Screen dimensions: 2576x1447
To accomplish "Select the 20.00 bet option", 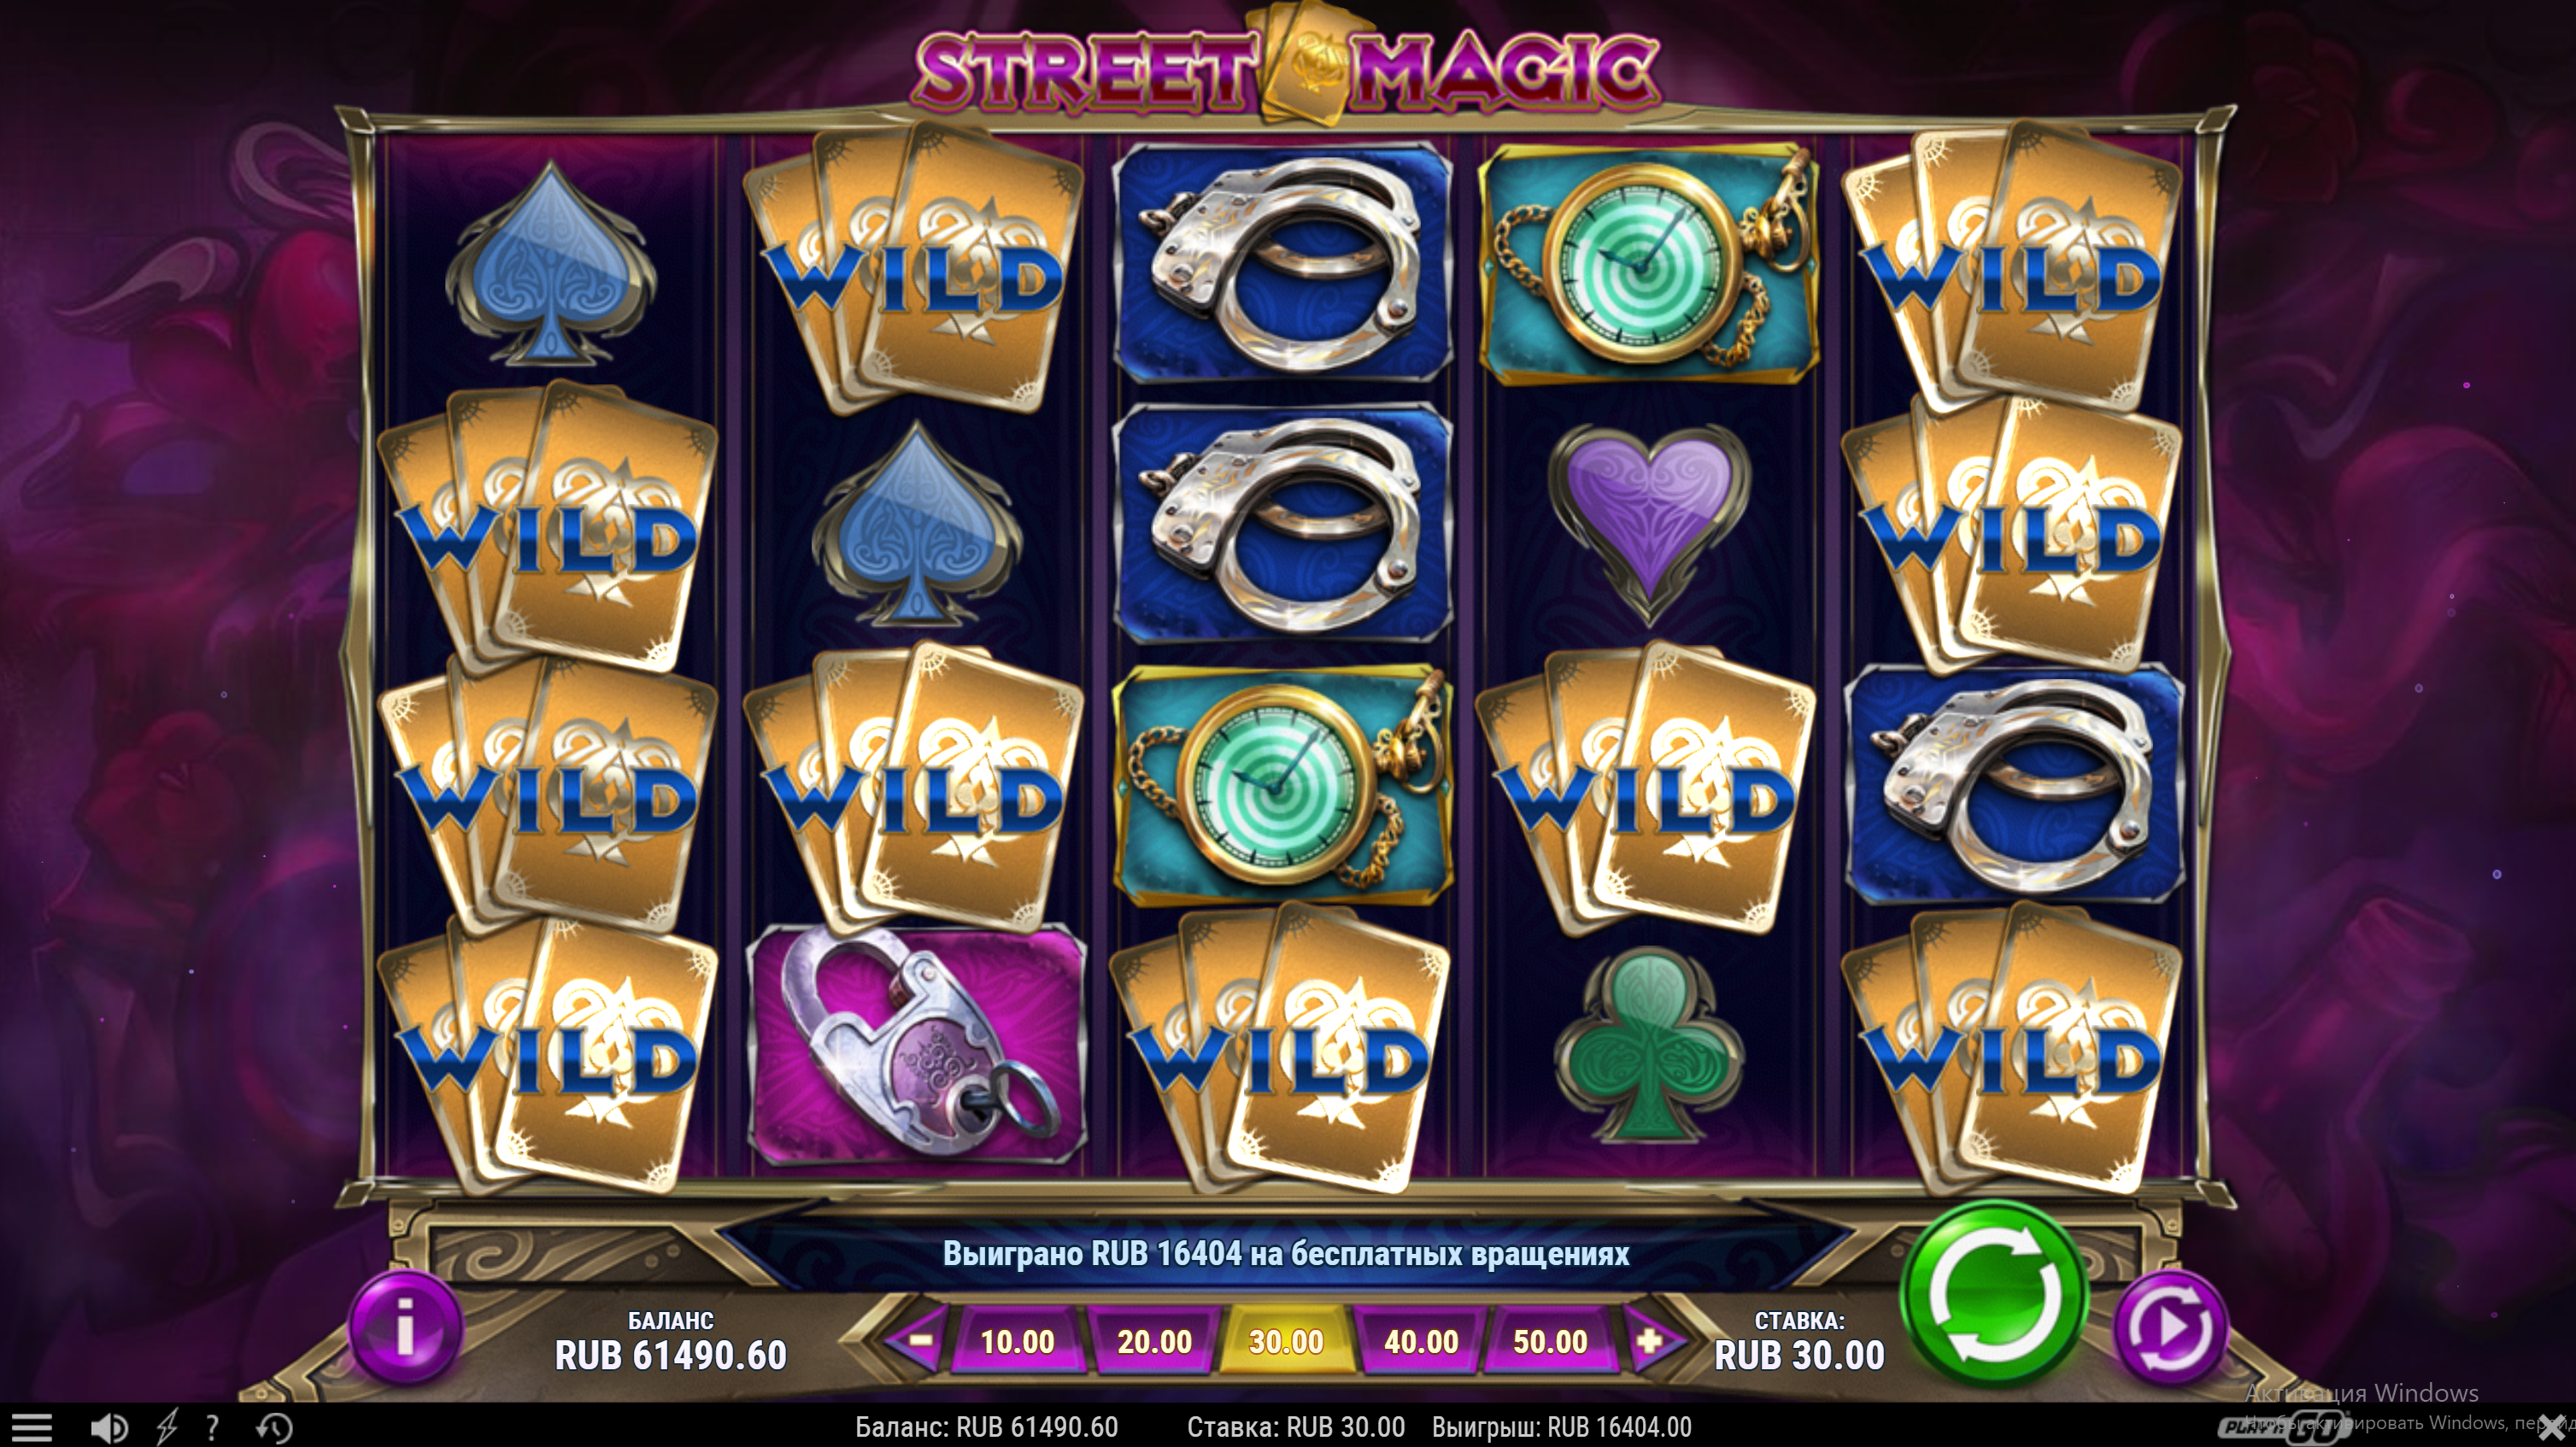I will click(1154, 1341).
